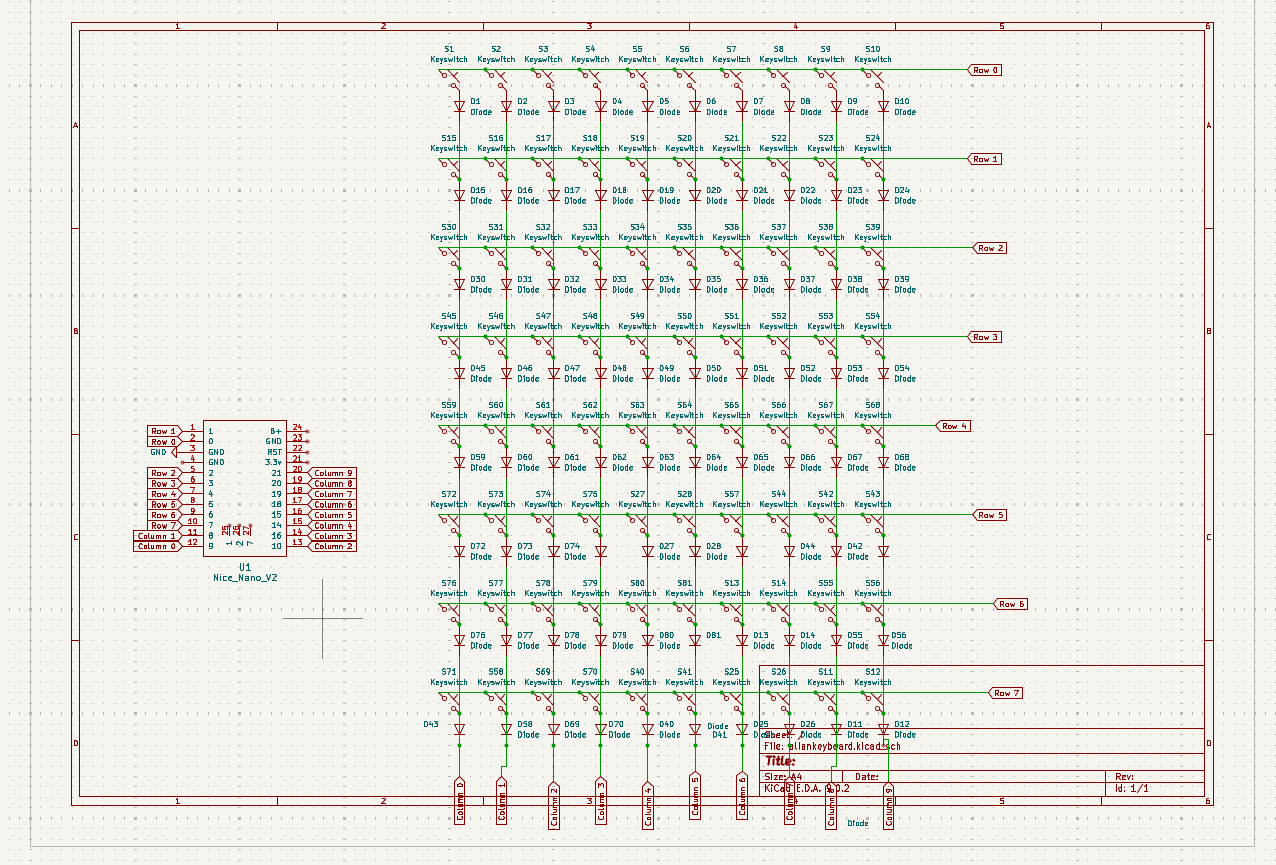Click the Nice_Nano_V2 microcontroller symbol U1
The height and width of the screenshot is (865, 1276).
click(243, 490)
